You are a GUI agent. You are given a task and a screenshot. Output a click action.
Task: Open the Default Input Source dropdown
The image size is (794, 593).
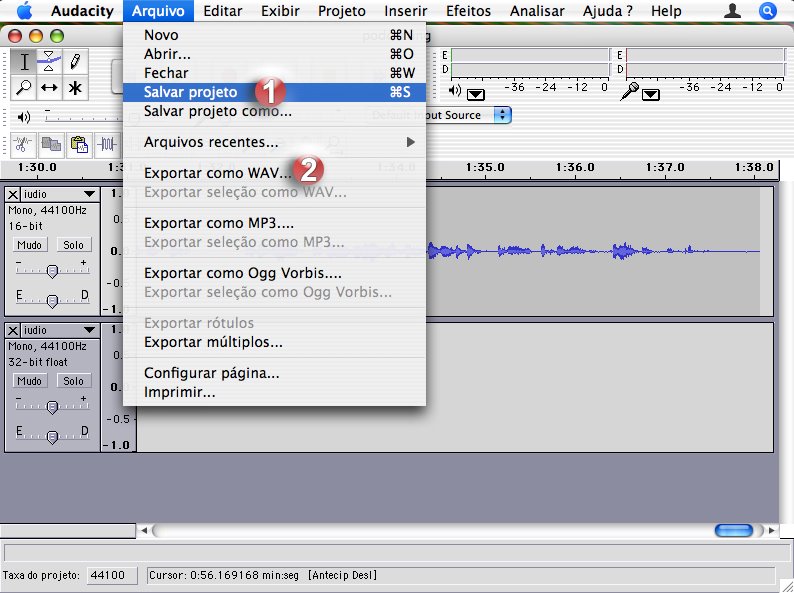502,115
